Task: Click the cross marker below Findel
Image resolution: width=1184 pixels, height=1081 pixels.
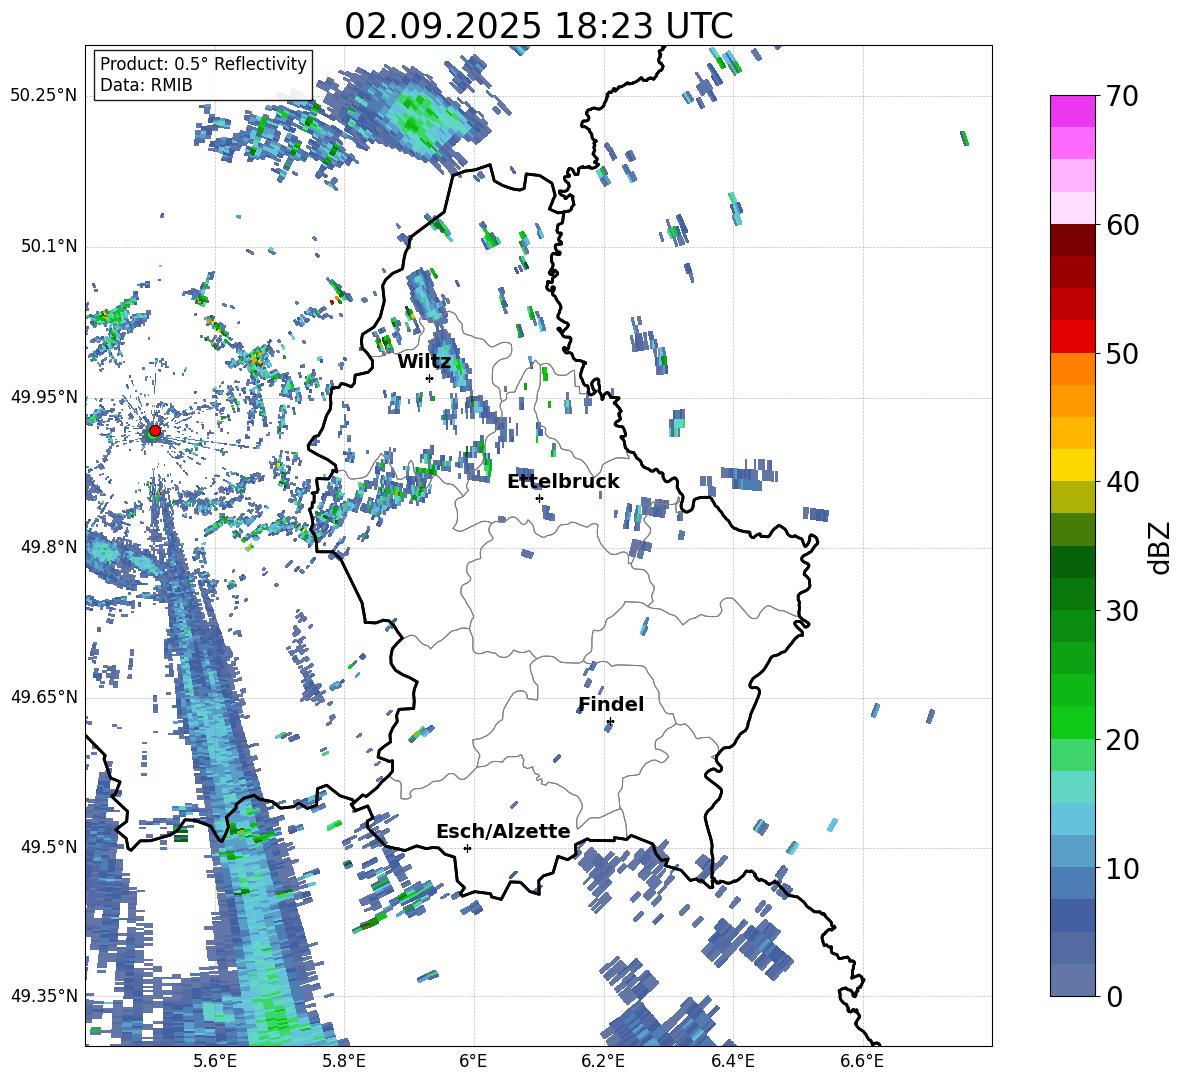Action: coord(610,722)
